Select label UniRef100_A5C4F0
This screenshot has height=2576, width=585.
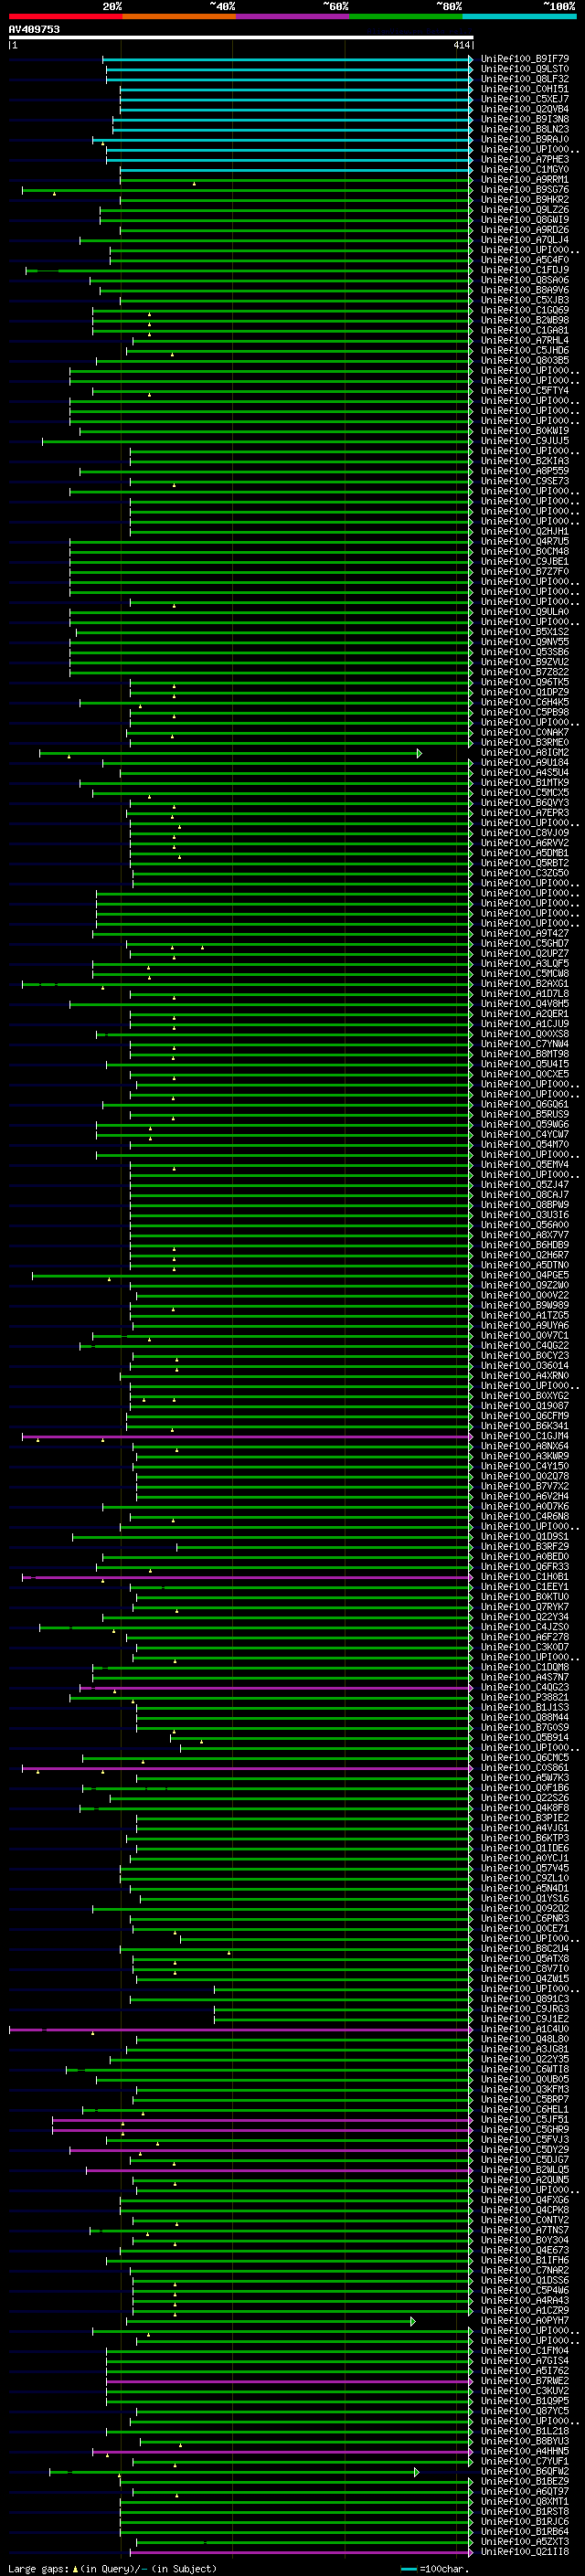coord(525,260)
